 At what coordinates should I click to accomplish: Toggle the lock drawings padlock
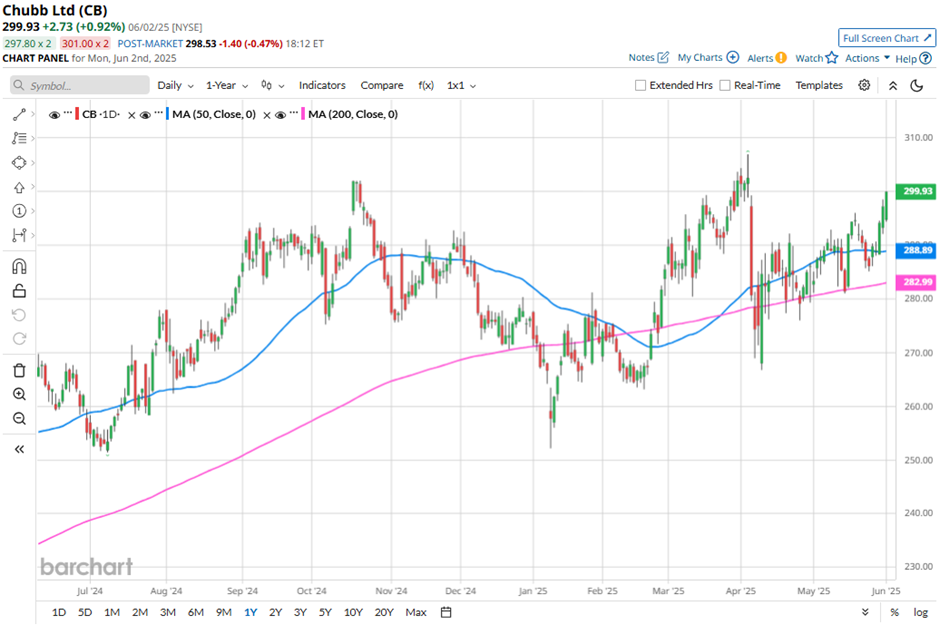pyautogui.click(x=19, y=291)
